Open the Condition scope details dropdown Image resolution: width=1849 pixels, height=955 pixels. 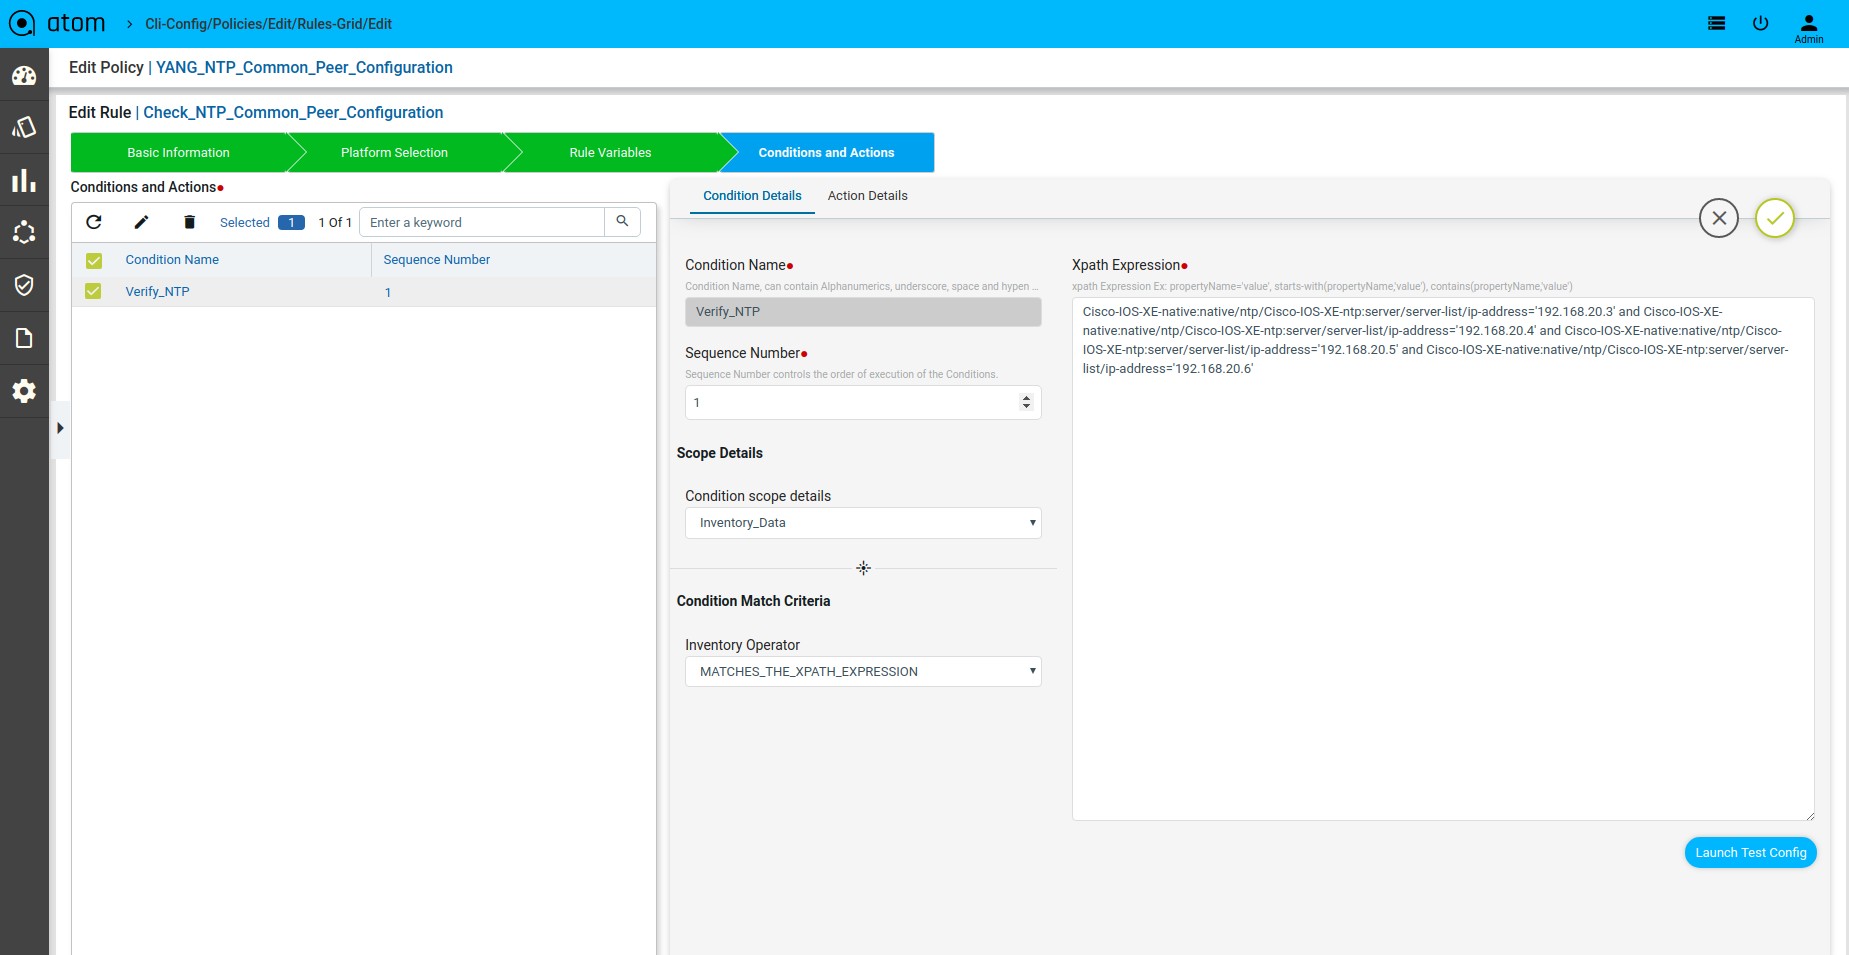[x=863, y=523]
